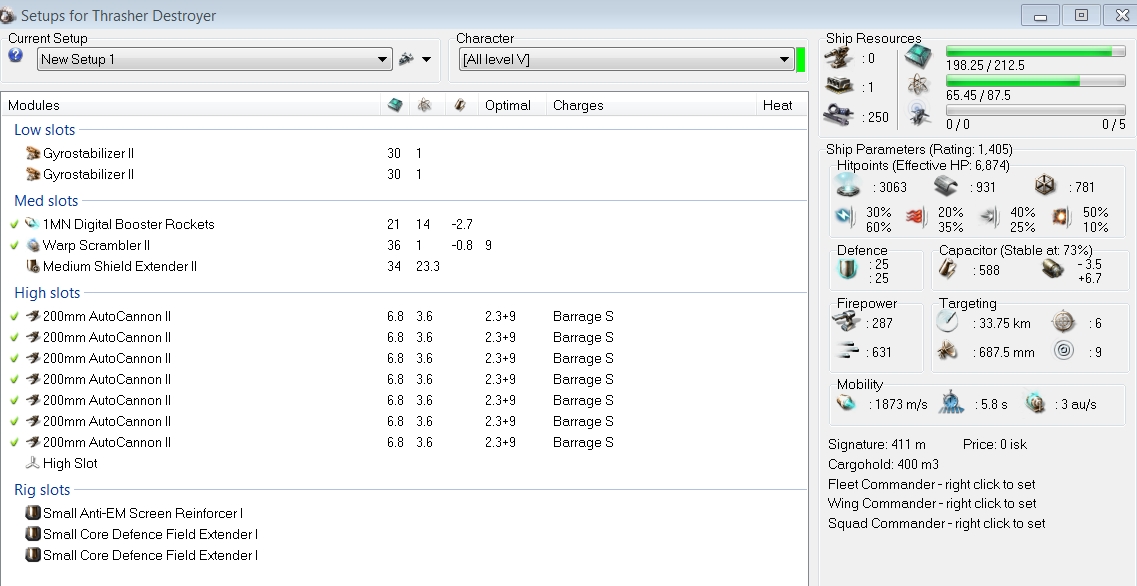Screen dimensions: 1137x586
Task: Toggle second 200mm AutoCannon II checkmark
Action: tap(14, 337)
